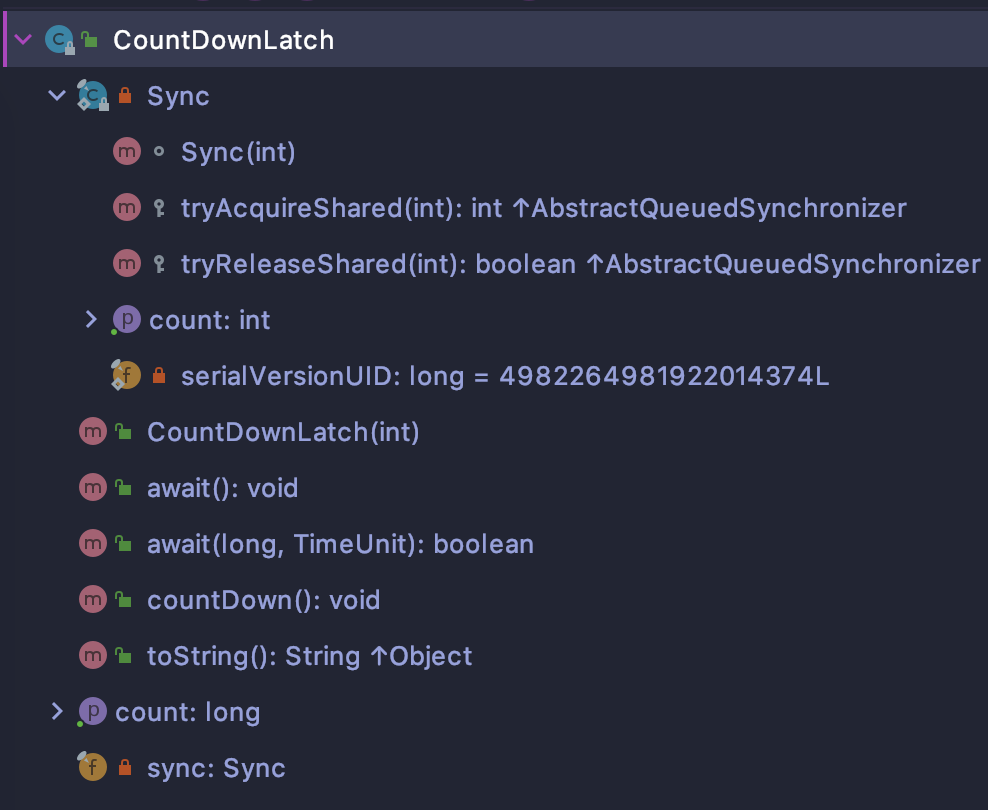Click package-private dot icon beside Sync(int)
The height and width of the screenshot is (810, 988).
[159, 152]
